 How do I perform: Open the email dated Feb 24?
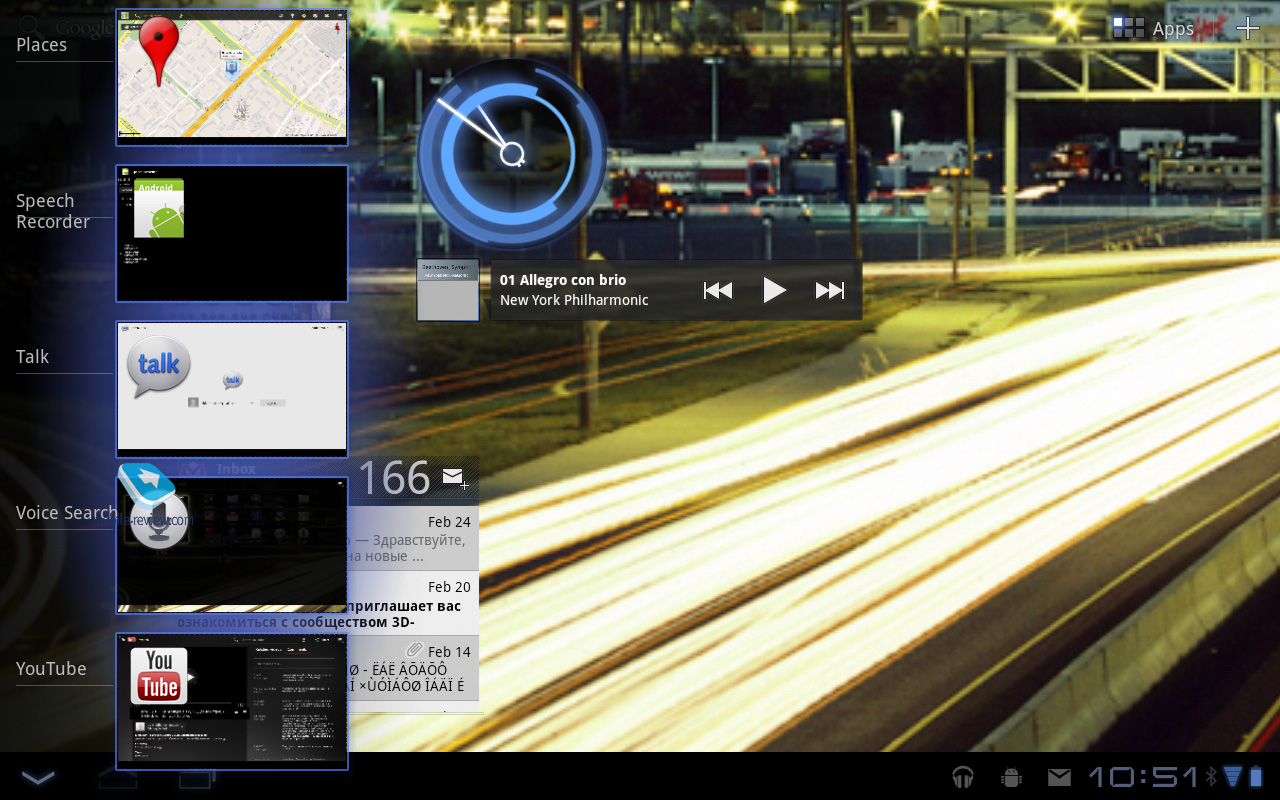coord(413,538)
